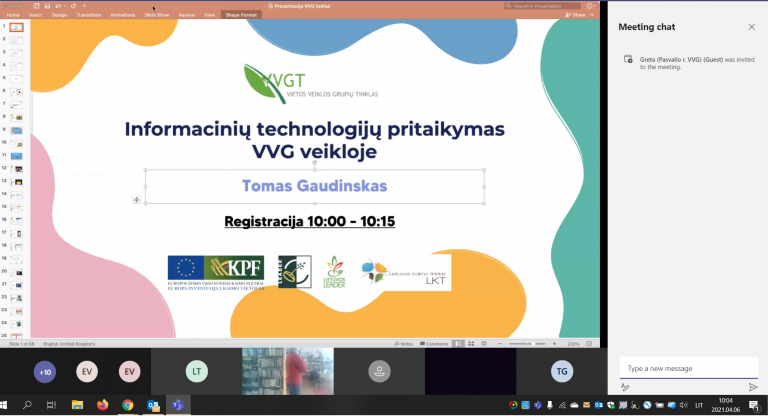Open the feedback smiley icon
This screenshot has height=416, width=768.
[590, 6]
